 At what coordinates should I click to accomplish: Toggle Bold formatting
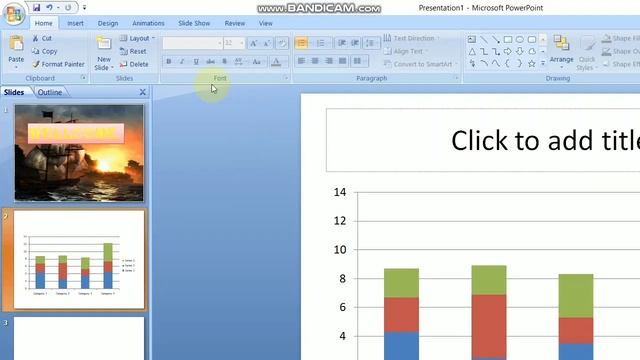169,61
